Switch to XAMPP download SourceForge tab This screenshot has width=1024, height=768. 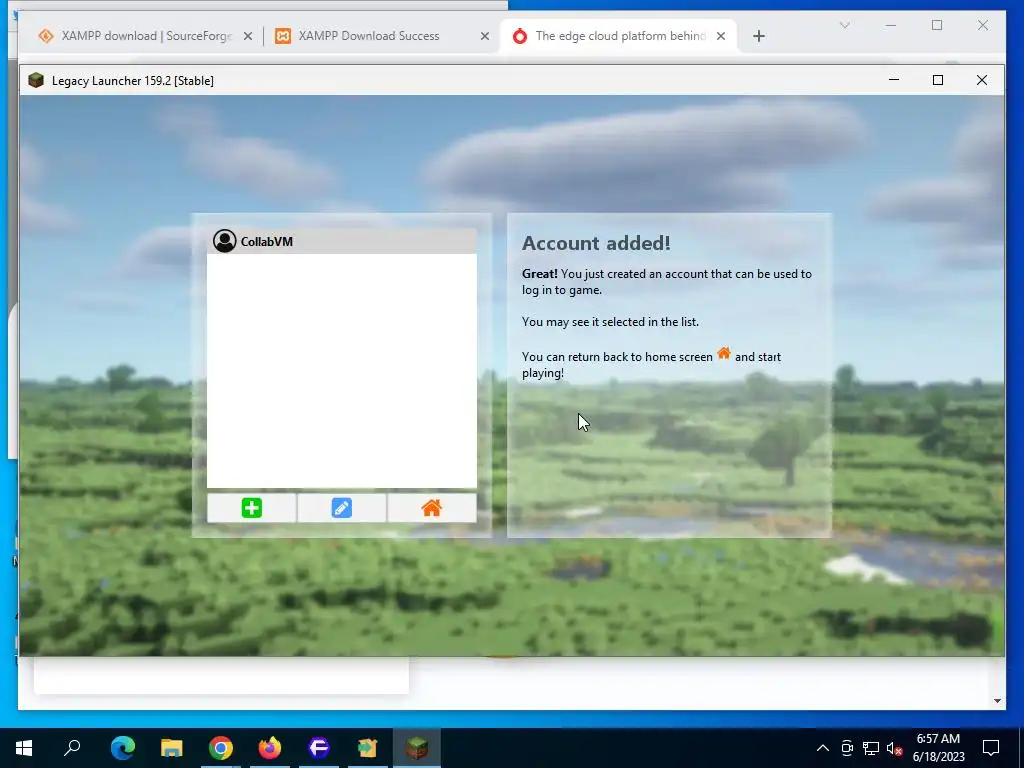pos(146,36)
